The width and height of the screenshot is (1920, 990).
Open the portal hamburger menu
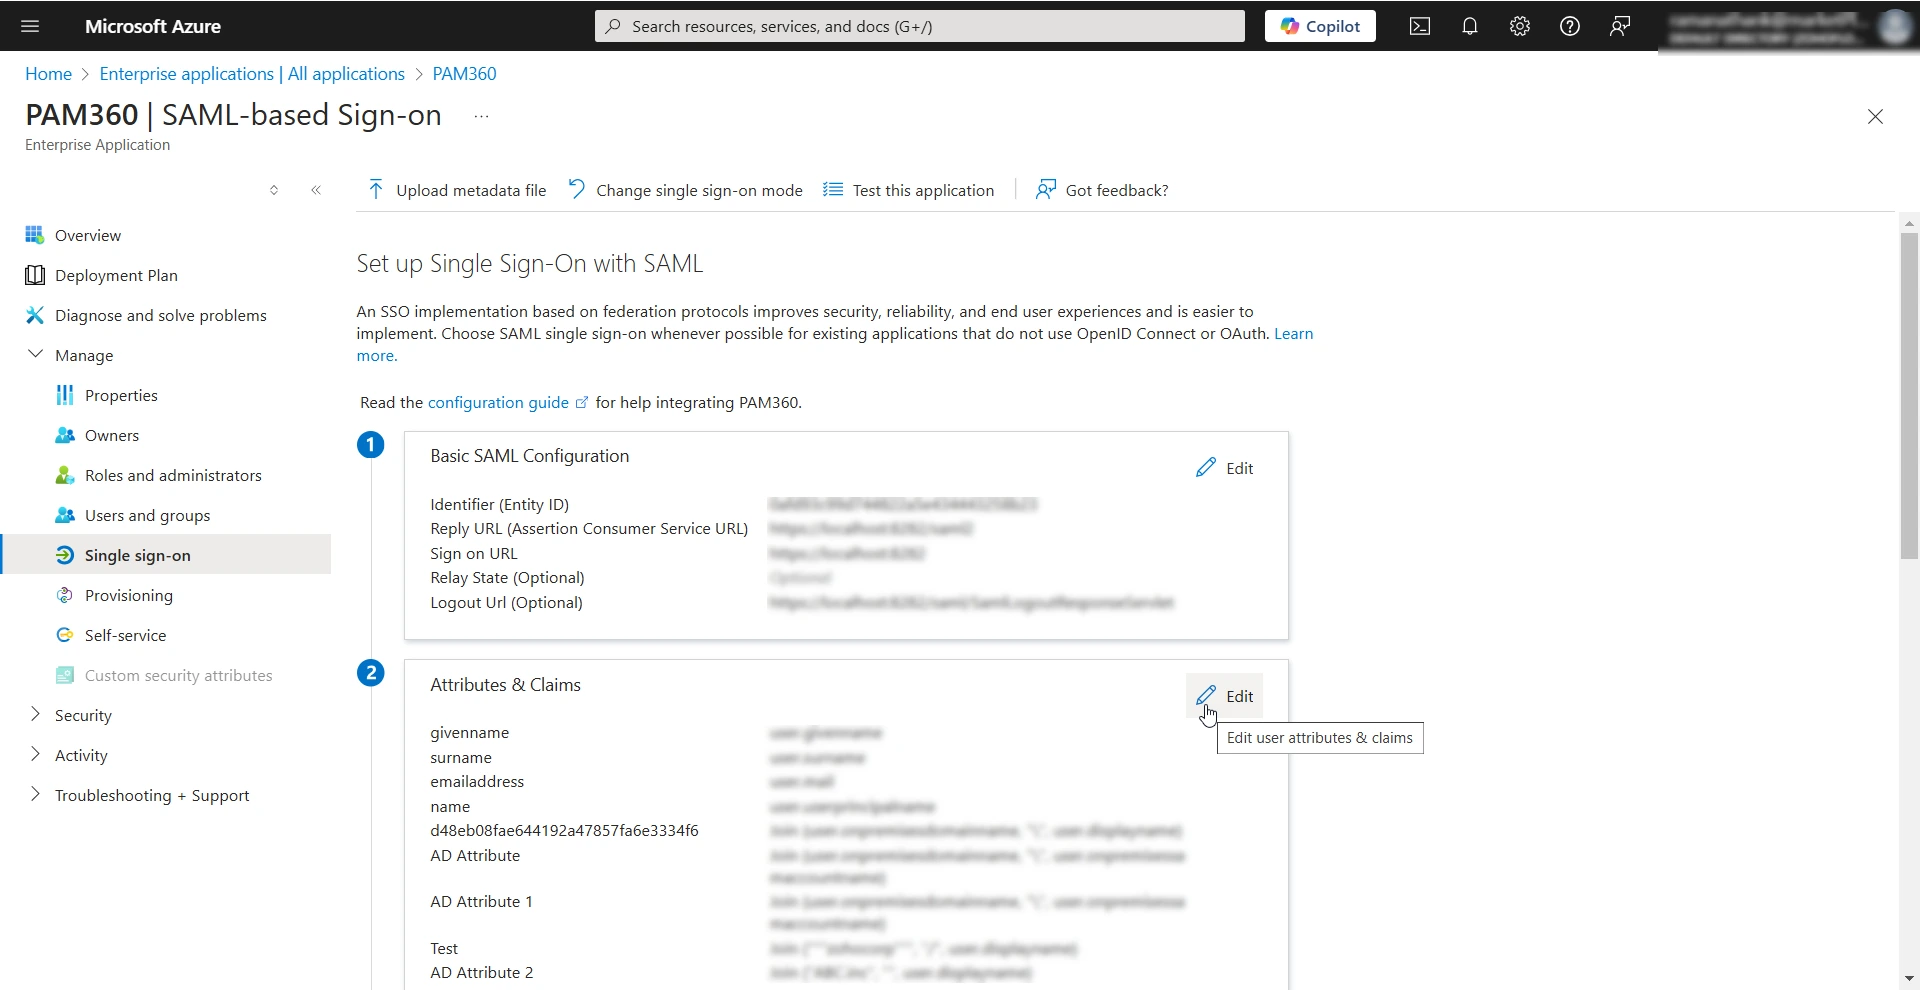click(x=30, y=26)
